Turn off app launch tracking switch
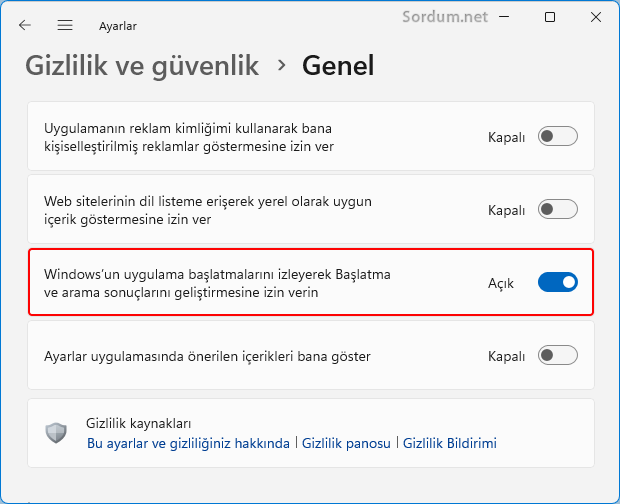This screenshot has height=504, width=620. point(558,282)
